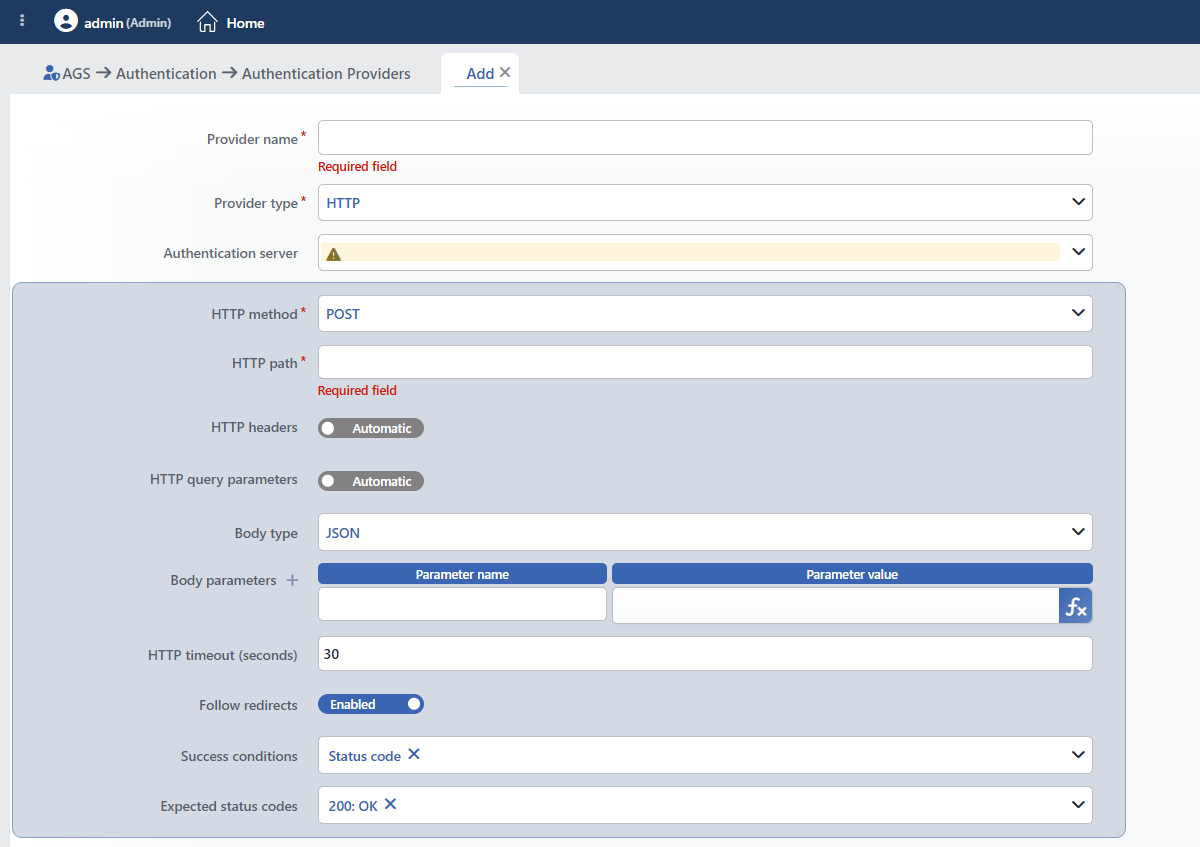This screenshot has height=847, width=1200.
Task: Click the Parameter name input box
Action: point(462,604)
